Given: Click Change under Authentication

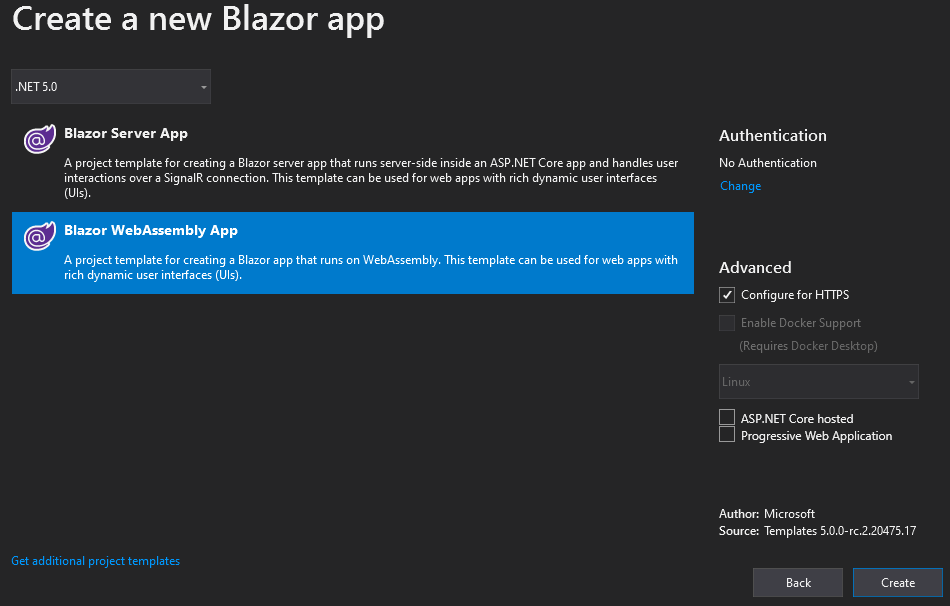Looking at the screenshot, I should (740, 186).
